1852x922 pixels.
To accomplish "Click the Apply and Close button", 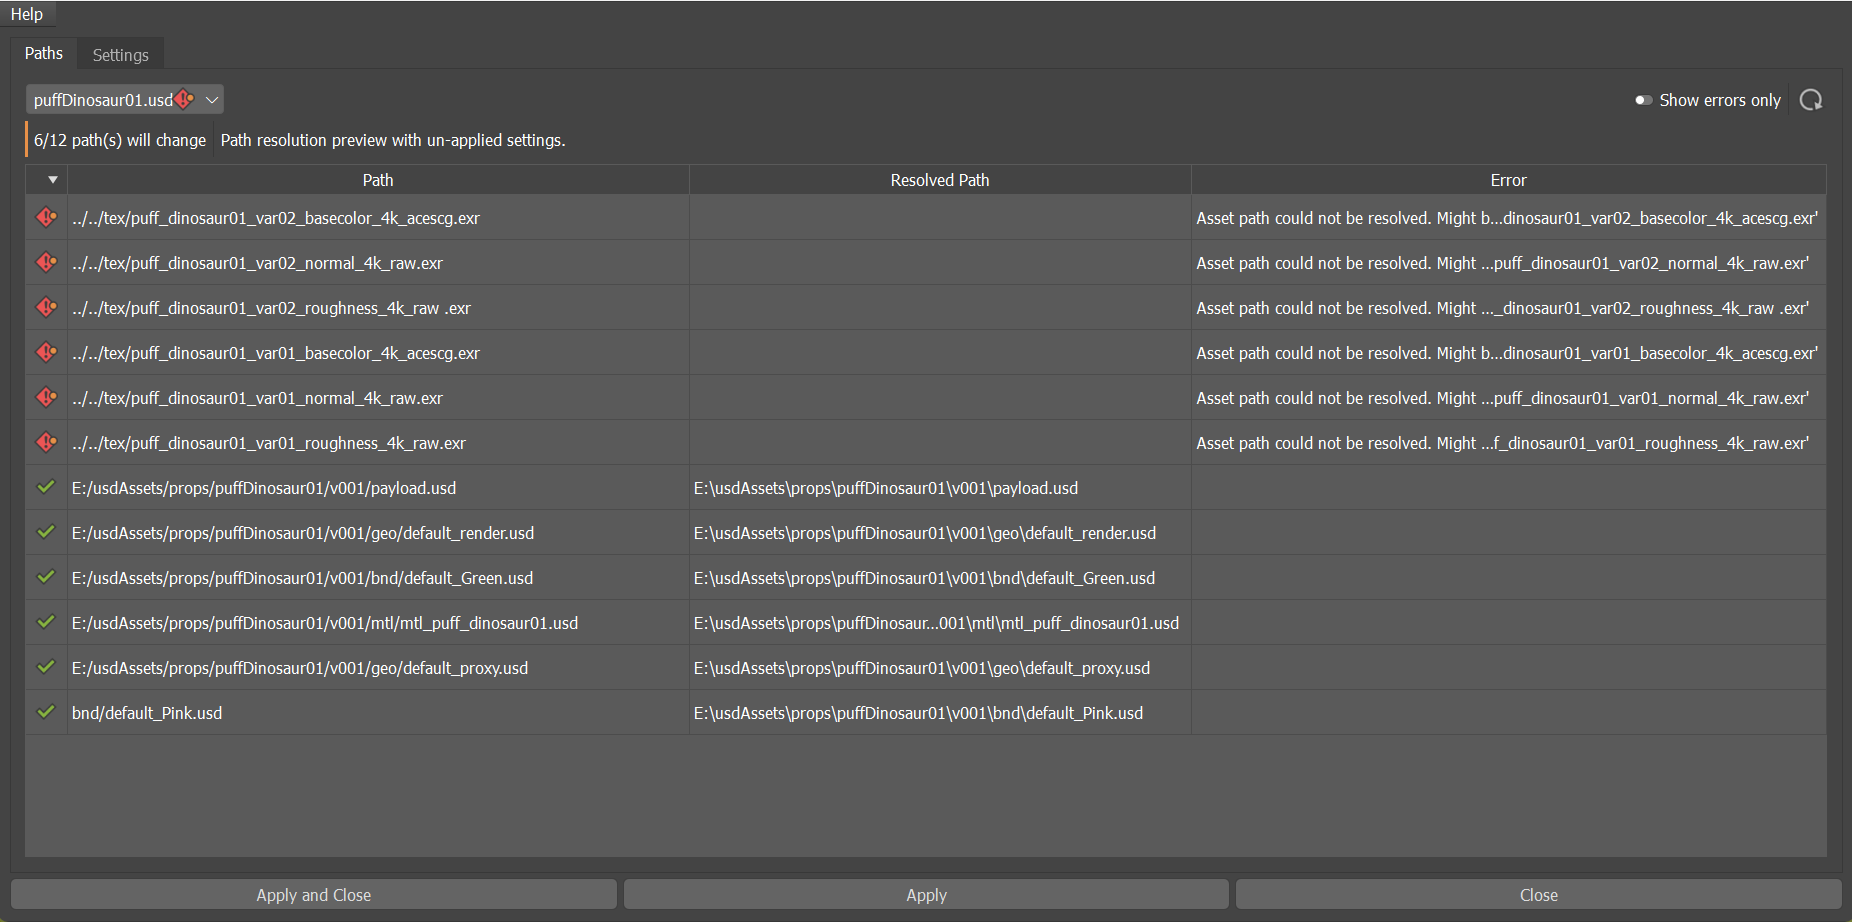I will click(x=313, y=895).
